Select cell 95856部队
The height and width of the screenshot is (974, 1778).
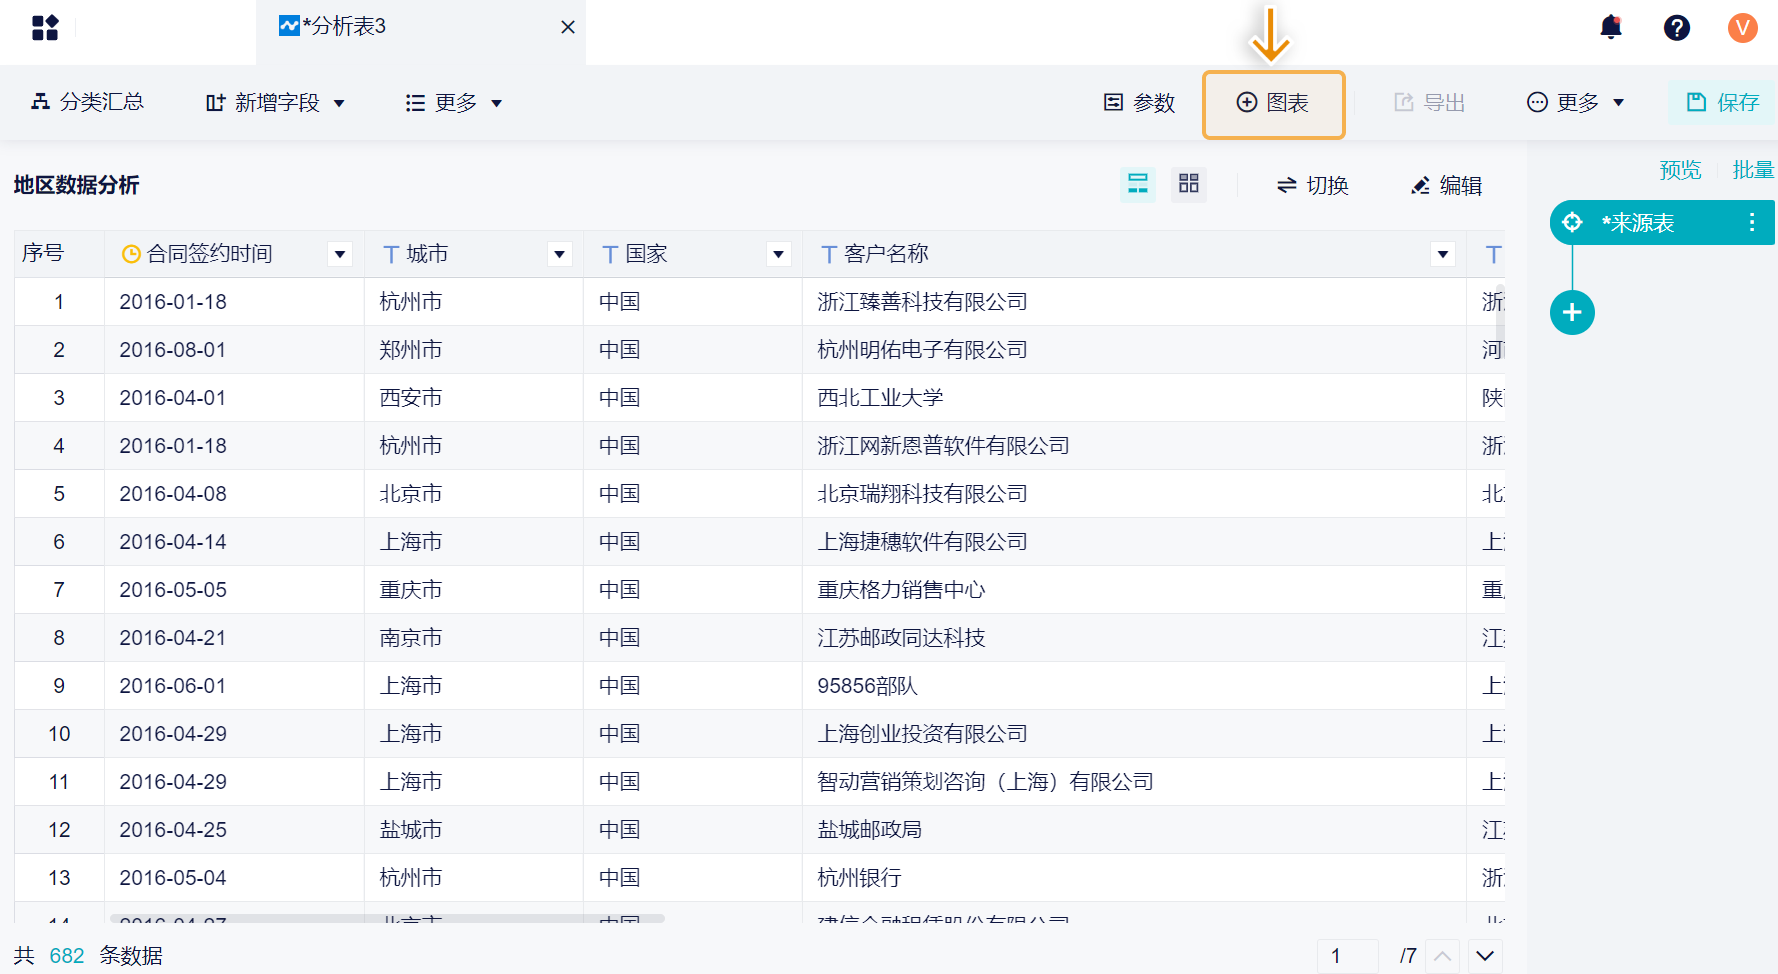[x=1134, y=686]
